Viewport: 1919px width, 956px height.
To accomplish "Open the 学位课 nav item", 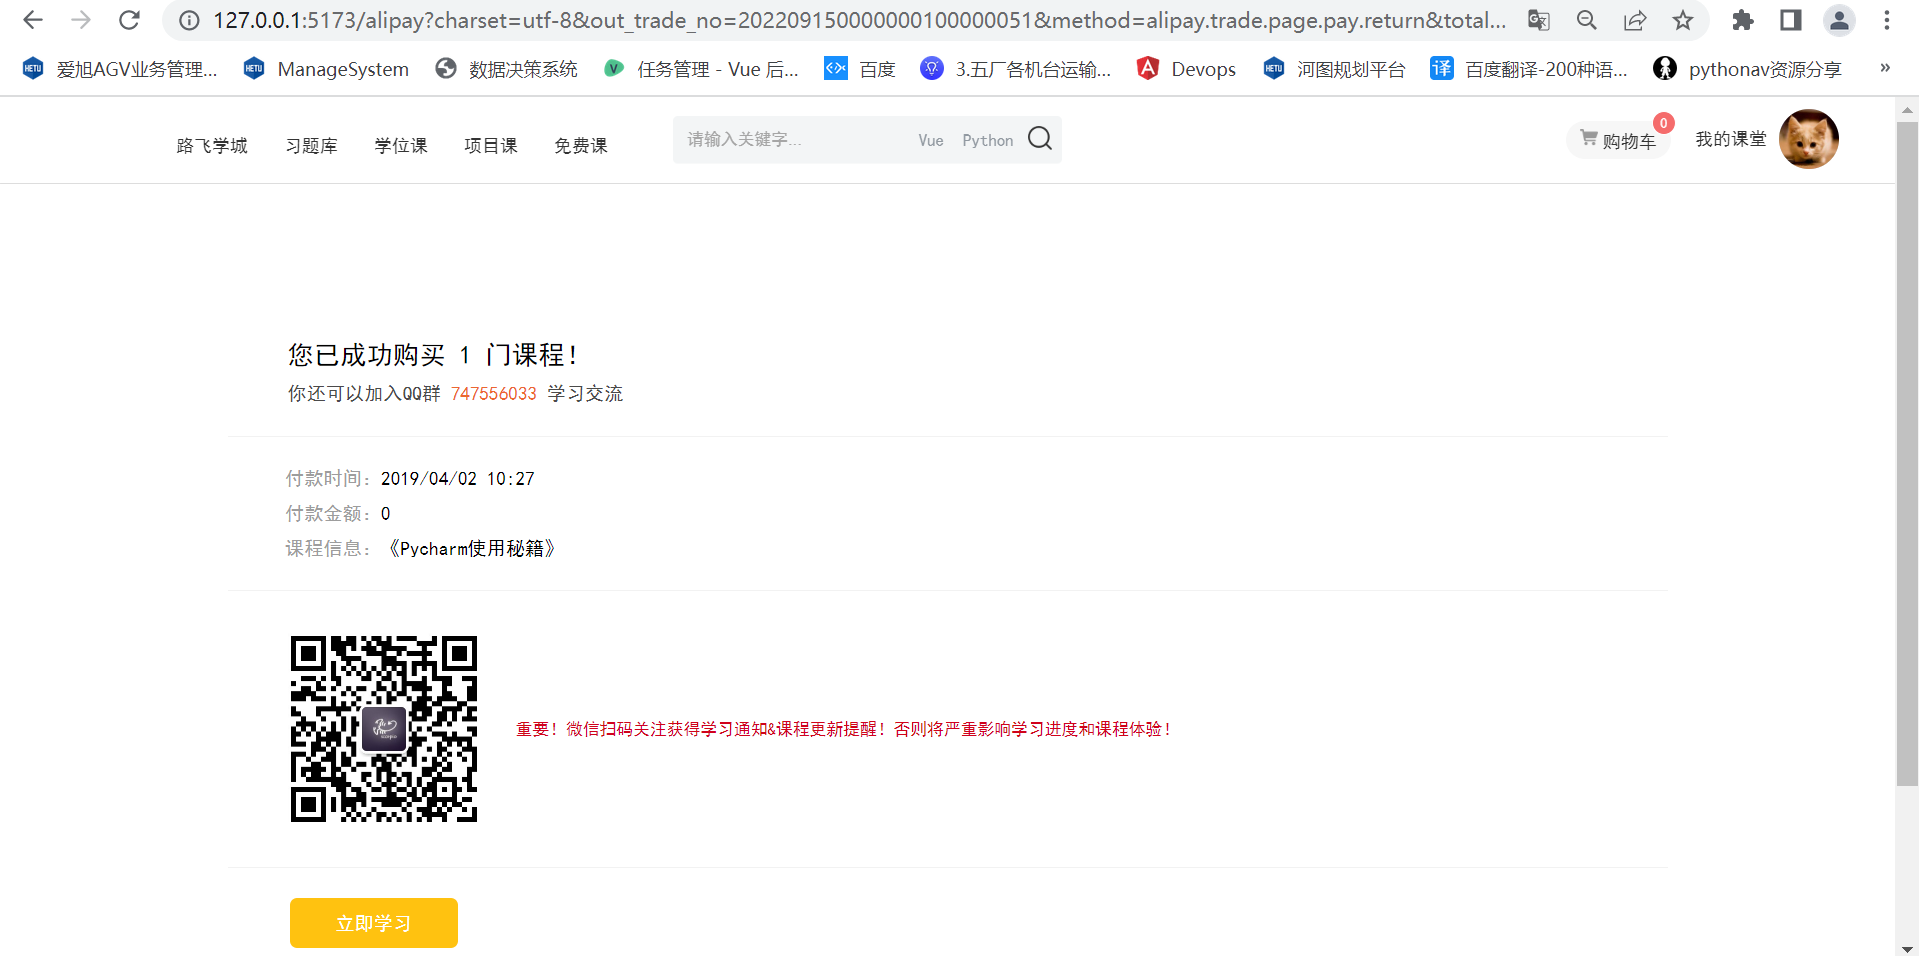I will [x=401, y=146].
